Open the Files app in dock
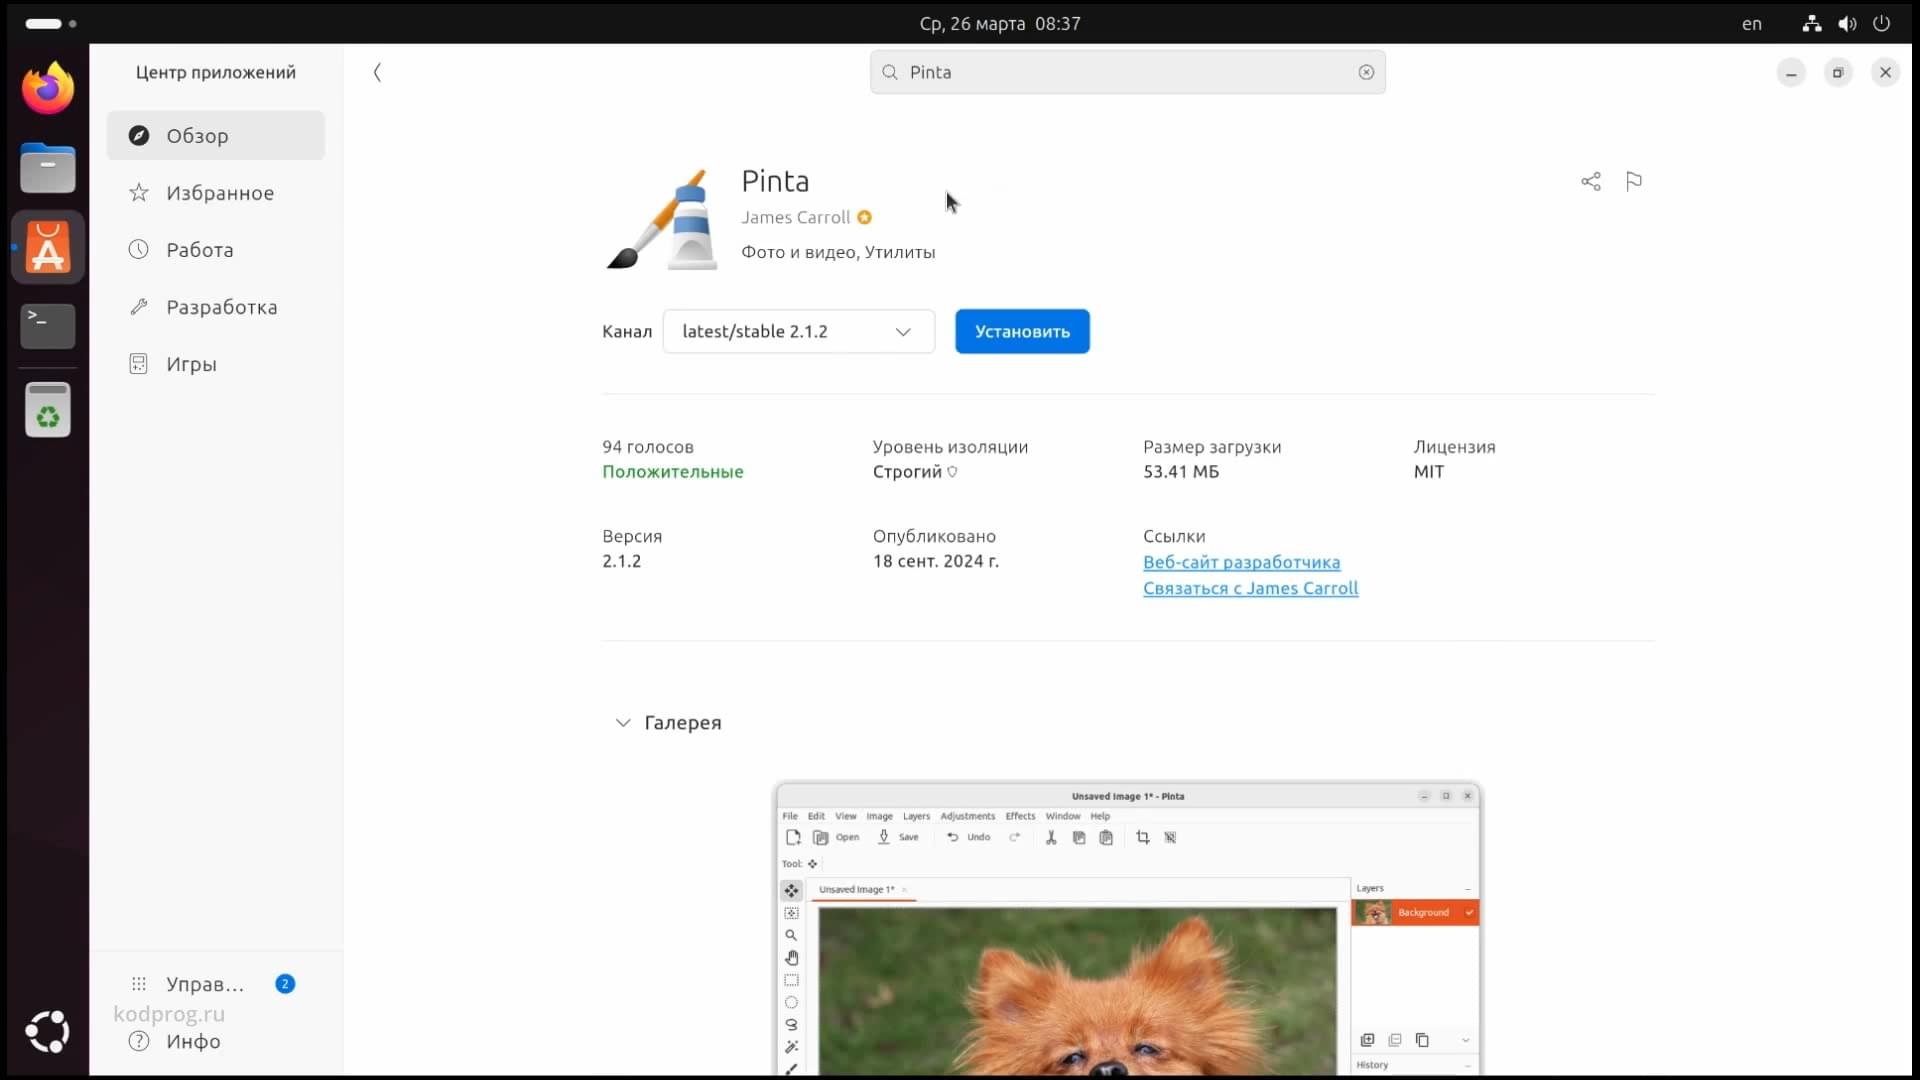The height and width of the screenshot is (1080, 1920). coord(48,167)
